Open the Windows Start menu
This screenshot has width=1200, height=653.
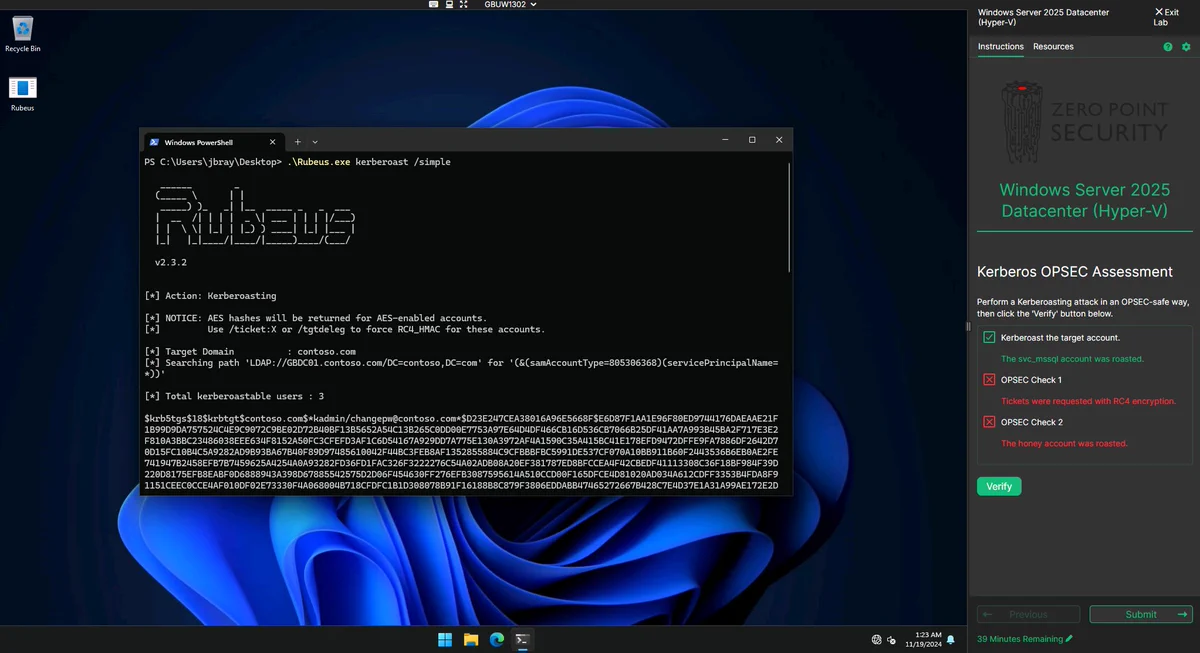point(444,639)
